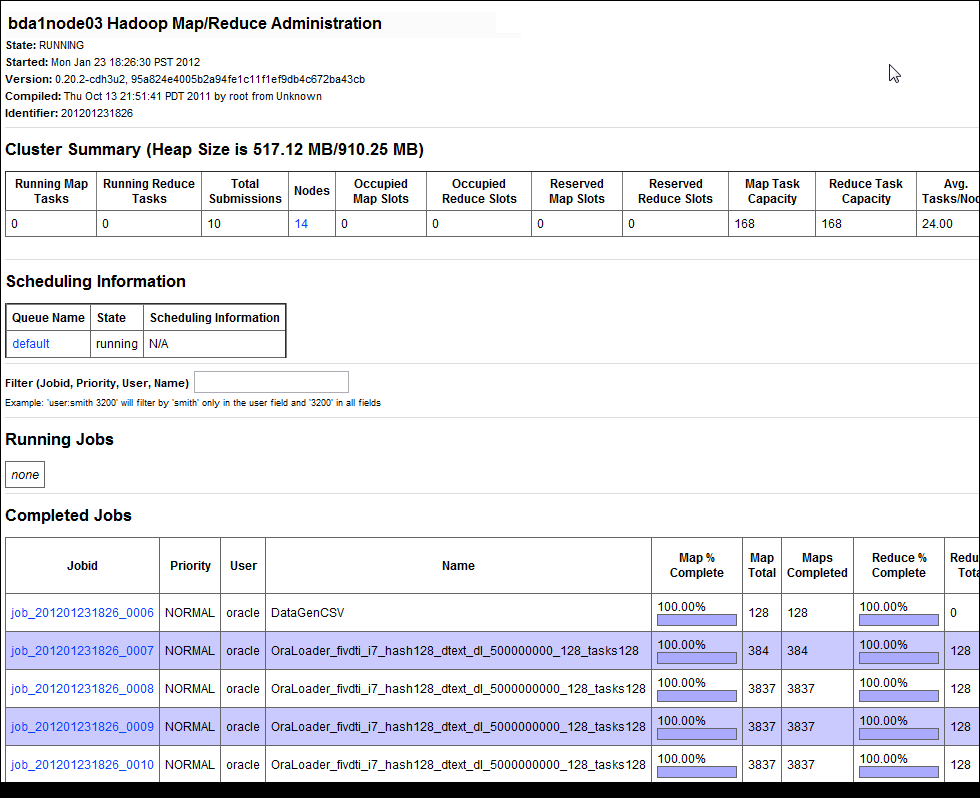Click Map % progress bar for job 0010

(696, 772)
